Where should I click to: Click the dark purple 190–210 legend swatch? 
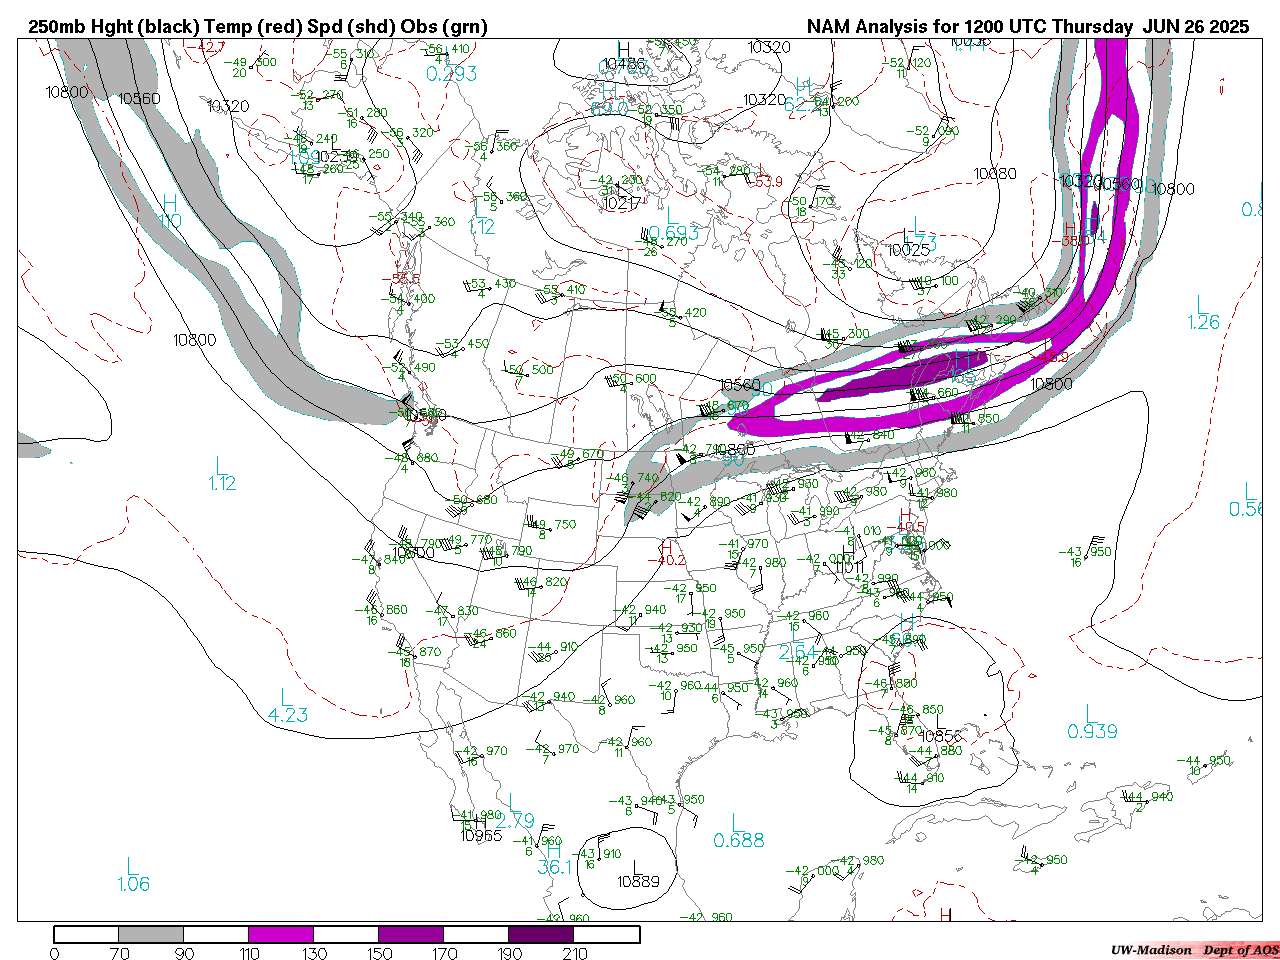tap(541, 935)
